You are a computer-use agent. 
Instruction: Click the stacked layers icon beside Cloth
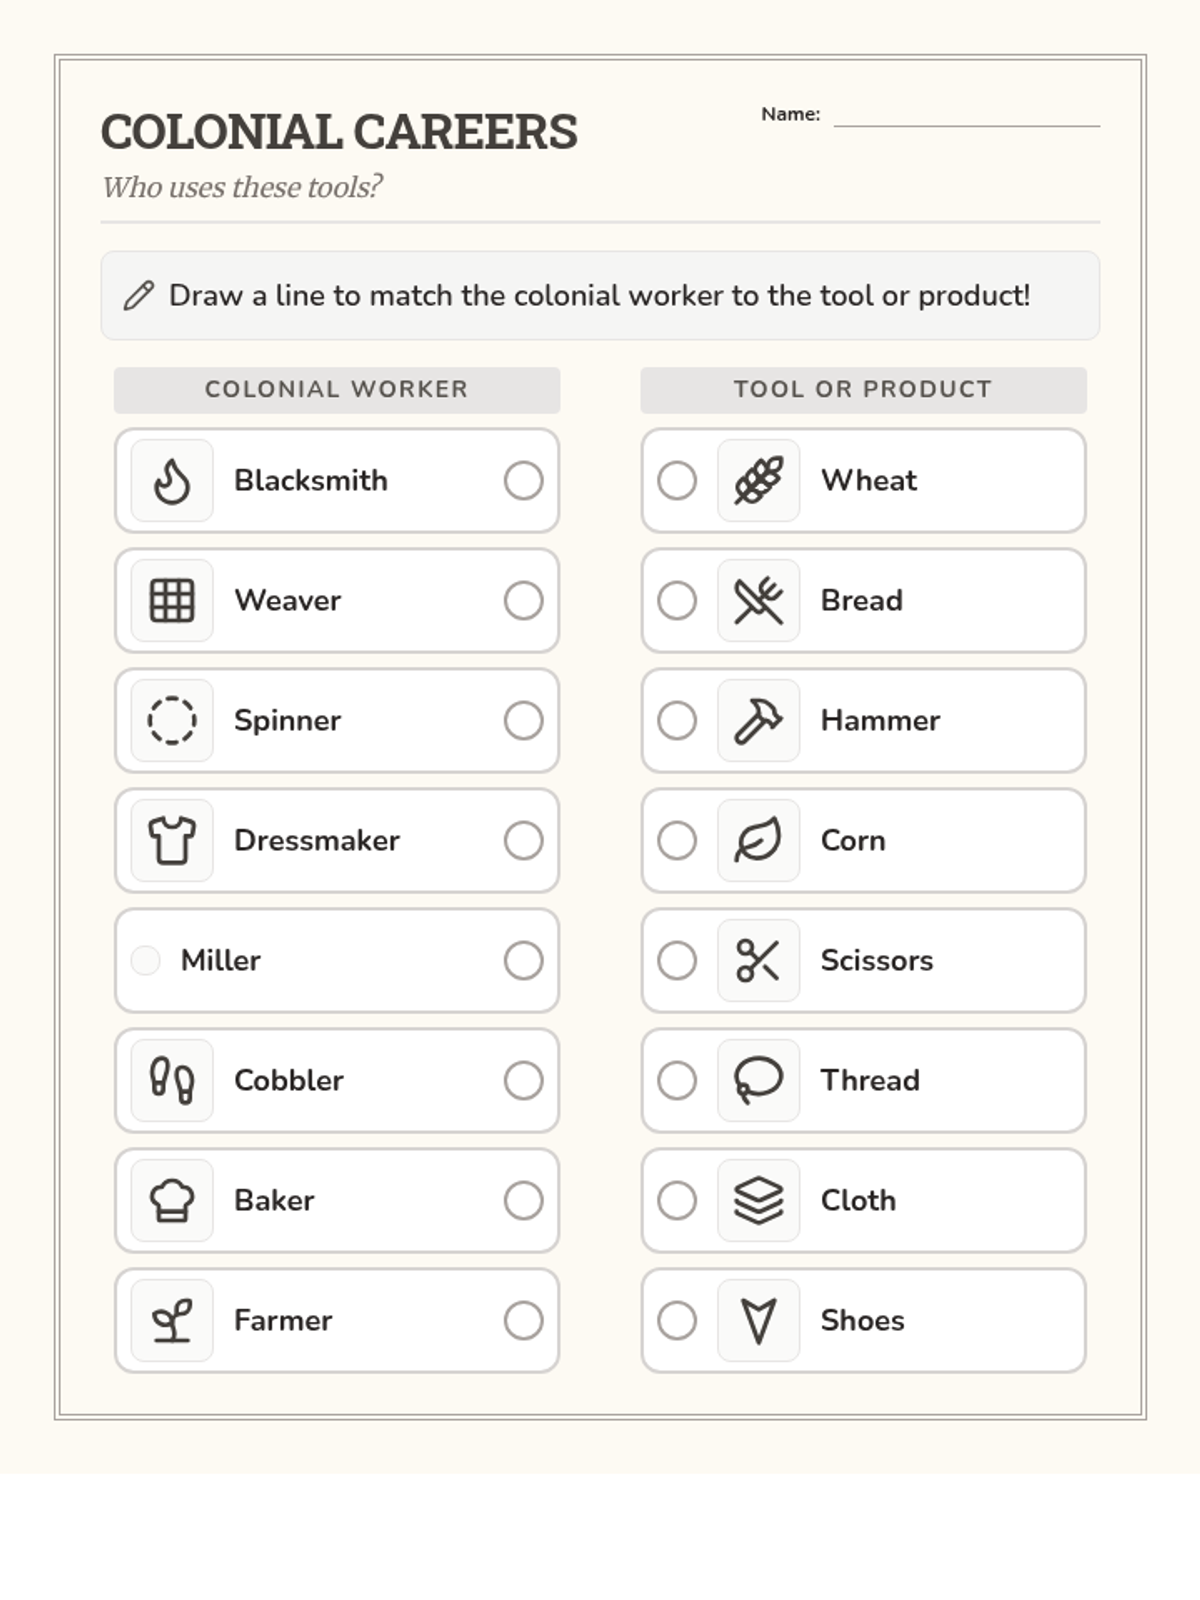coord(758,1201)
